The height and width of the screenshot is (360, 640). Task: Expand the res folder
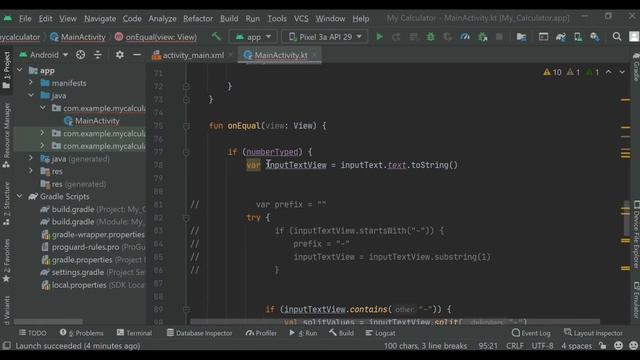click(31, 171)
